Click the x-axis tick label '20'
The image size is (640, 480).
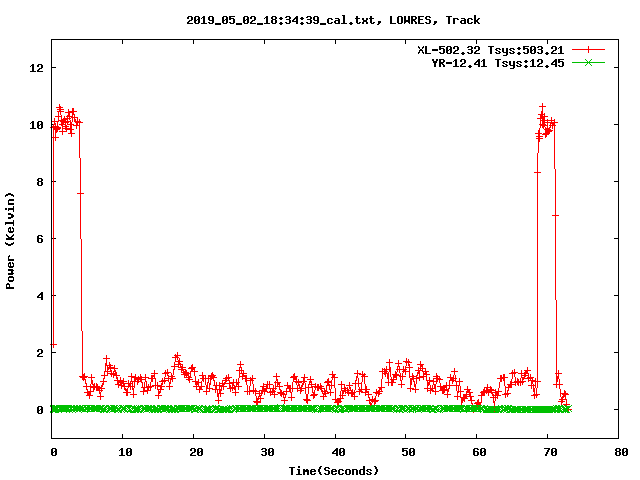tap(196, 452)
